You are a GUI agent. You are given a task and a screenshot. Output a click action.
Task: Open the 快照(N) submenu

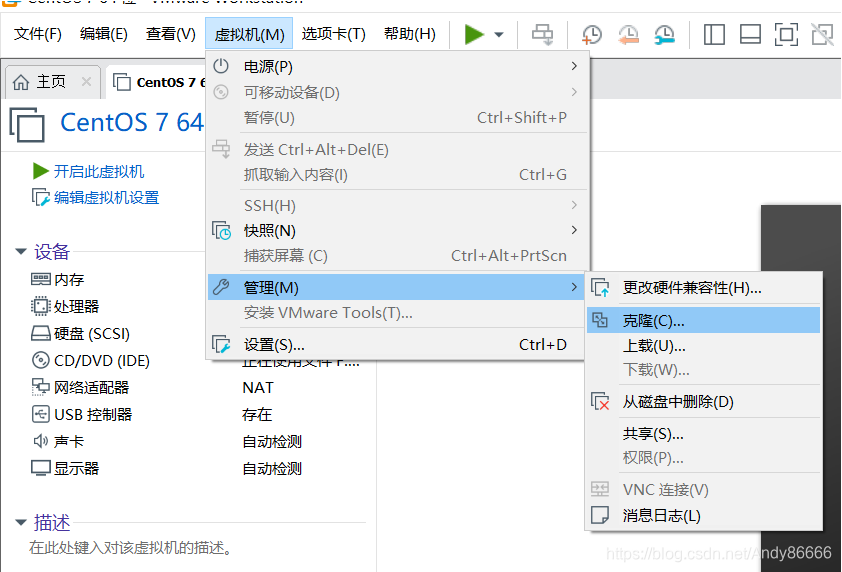pos(398,231)
